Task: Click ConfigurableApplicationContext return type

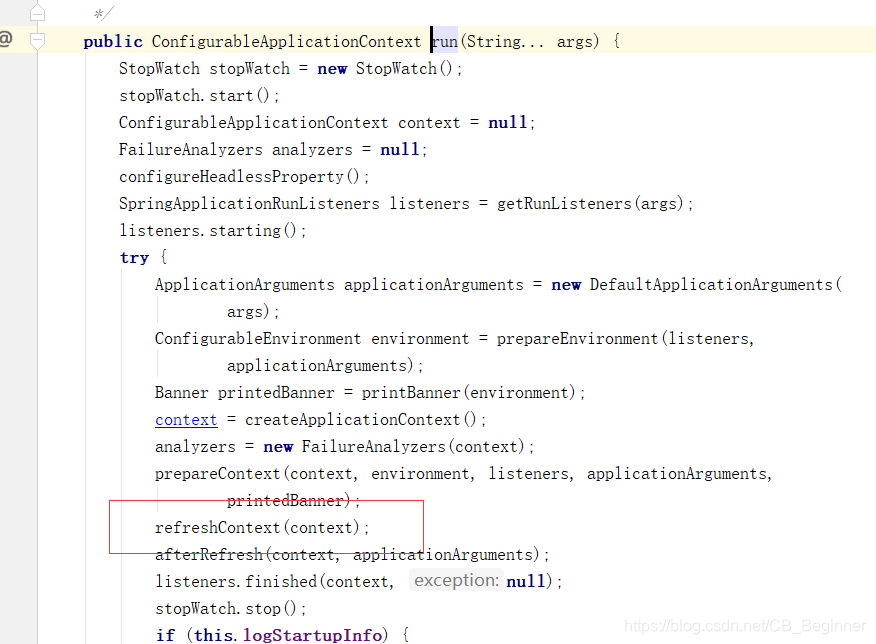Action: [286, 42]
